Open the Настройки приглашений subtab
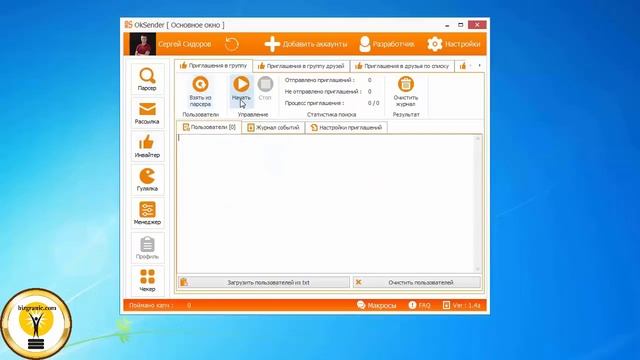This screenshot has width=640, height=360. pyautogui.click(x=347, y=128)
